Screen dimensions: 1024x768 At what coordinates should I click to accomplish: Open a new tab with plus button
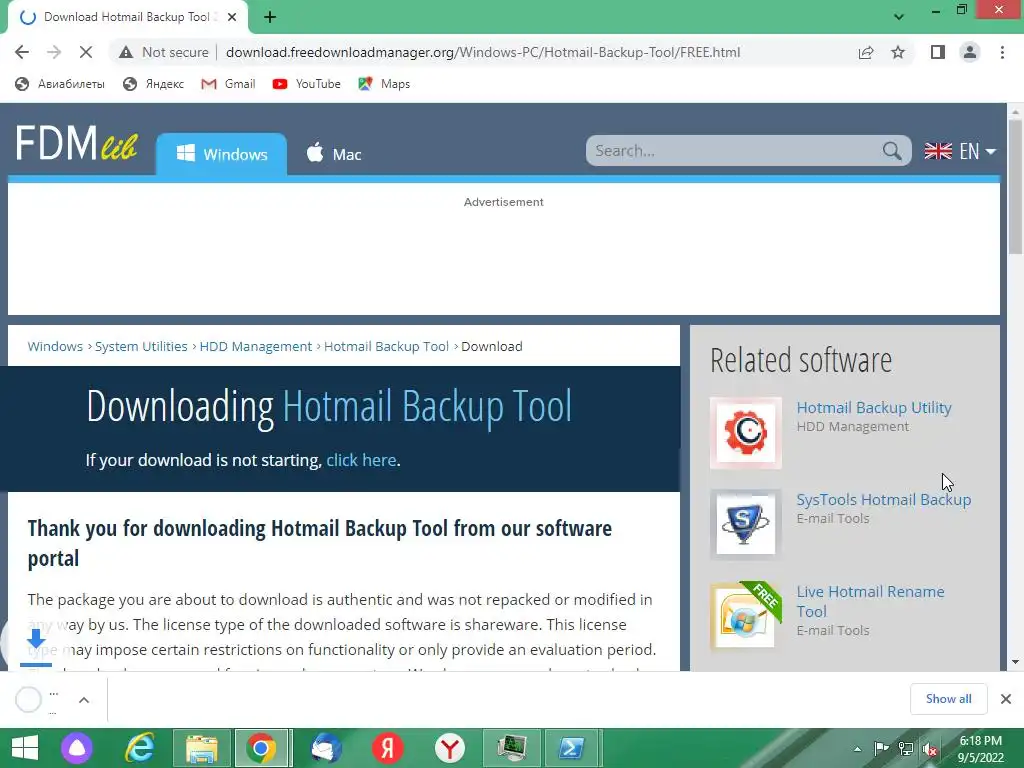[270, 17]
